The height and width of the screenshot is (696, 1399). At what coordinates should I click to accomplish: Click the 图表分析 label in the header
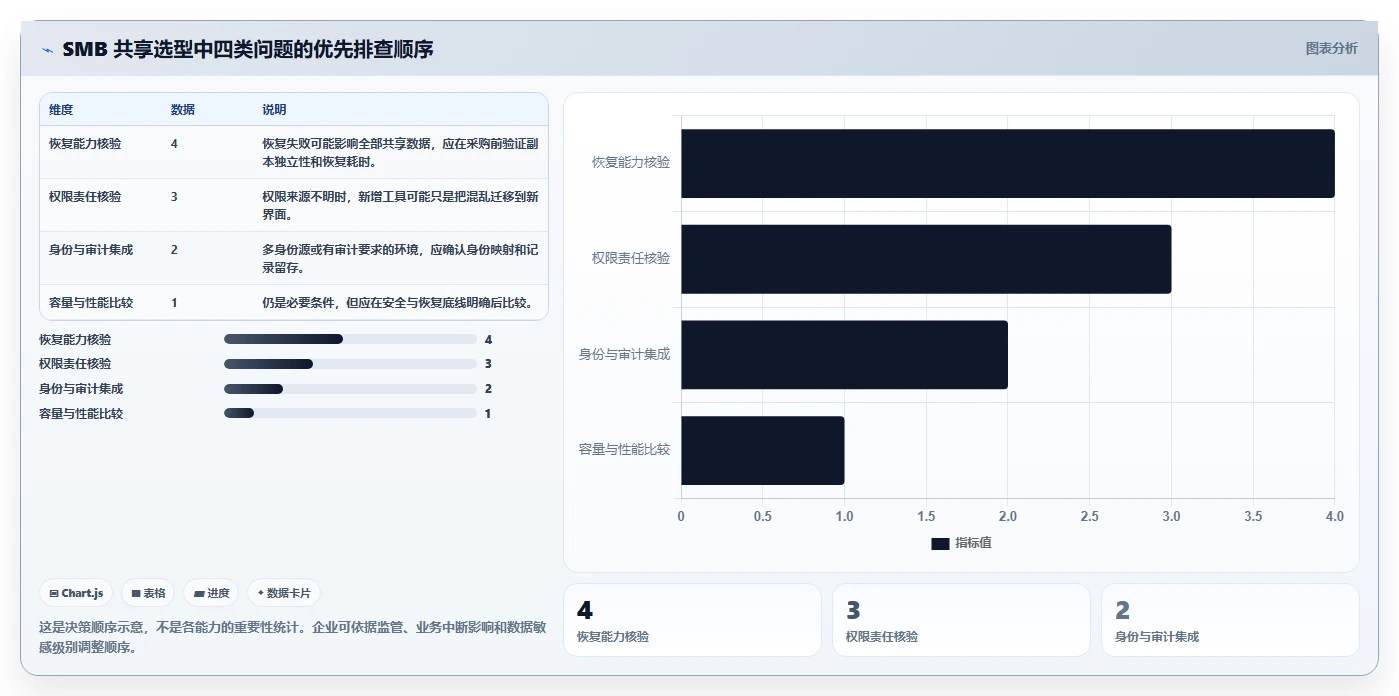pos(1331,48)
